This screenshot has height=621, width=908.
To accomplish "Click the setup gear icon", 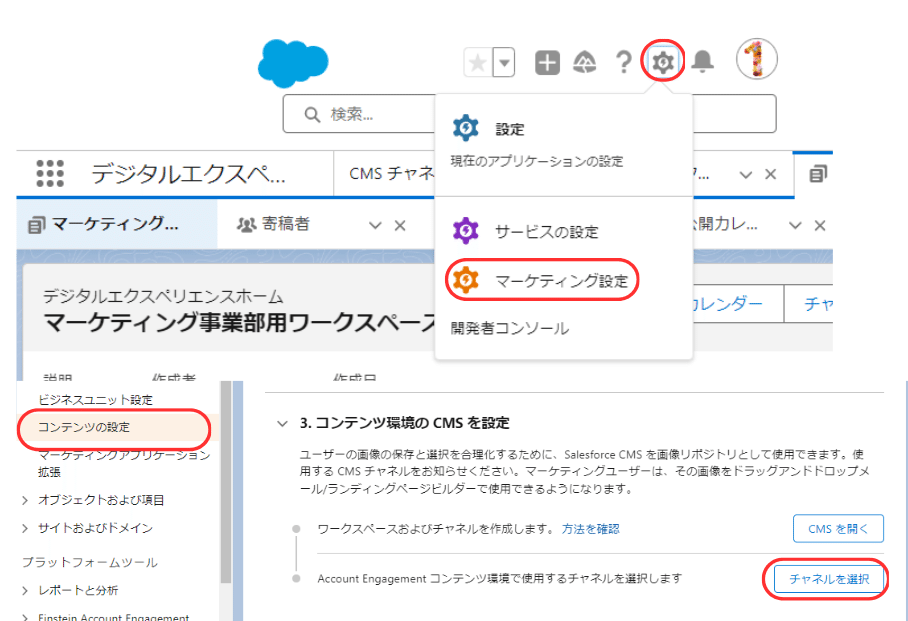I will 662,61.
